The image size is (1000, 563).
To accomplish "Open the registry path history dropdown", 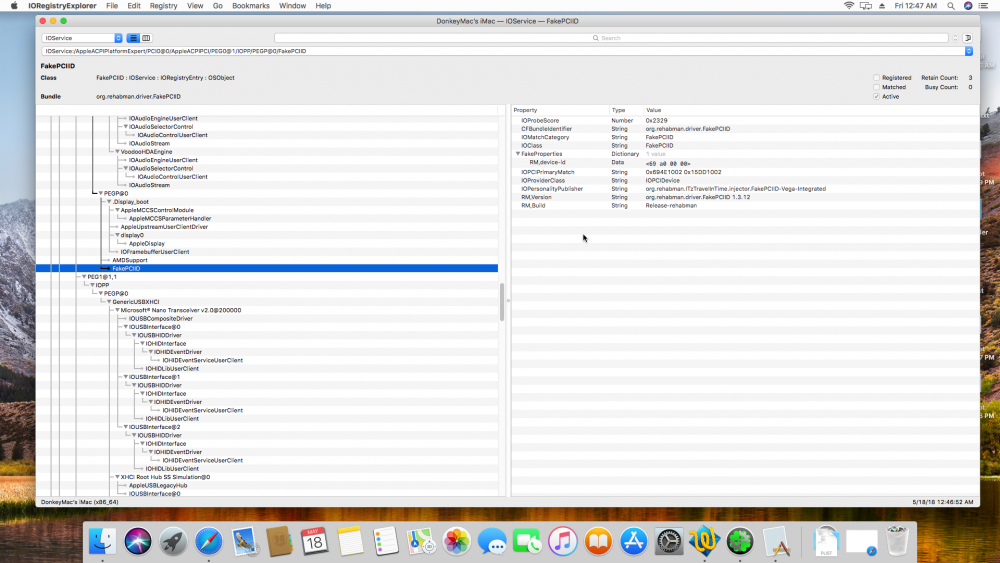I will pyautogui.click(x=969, y=51).
